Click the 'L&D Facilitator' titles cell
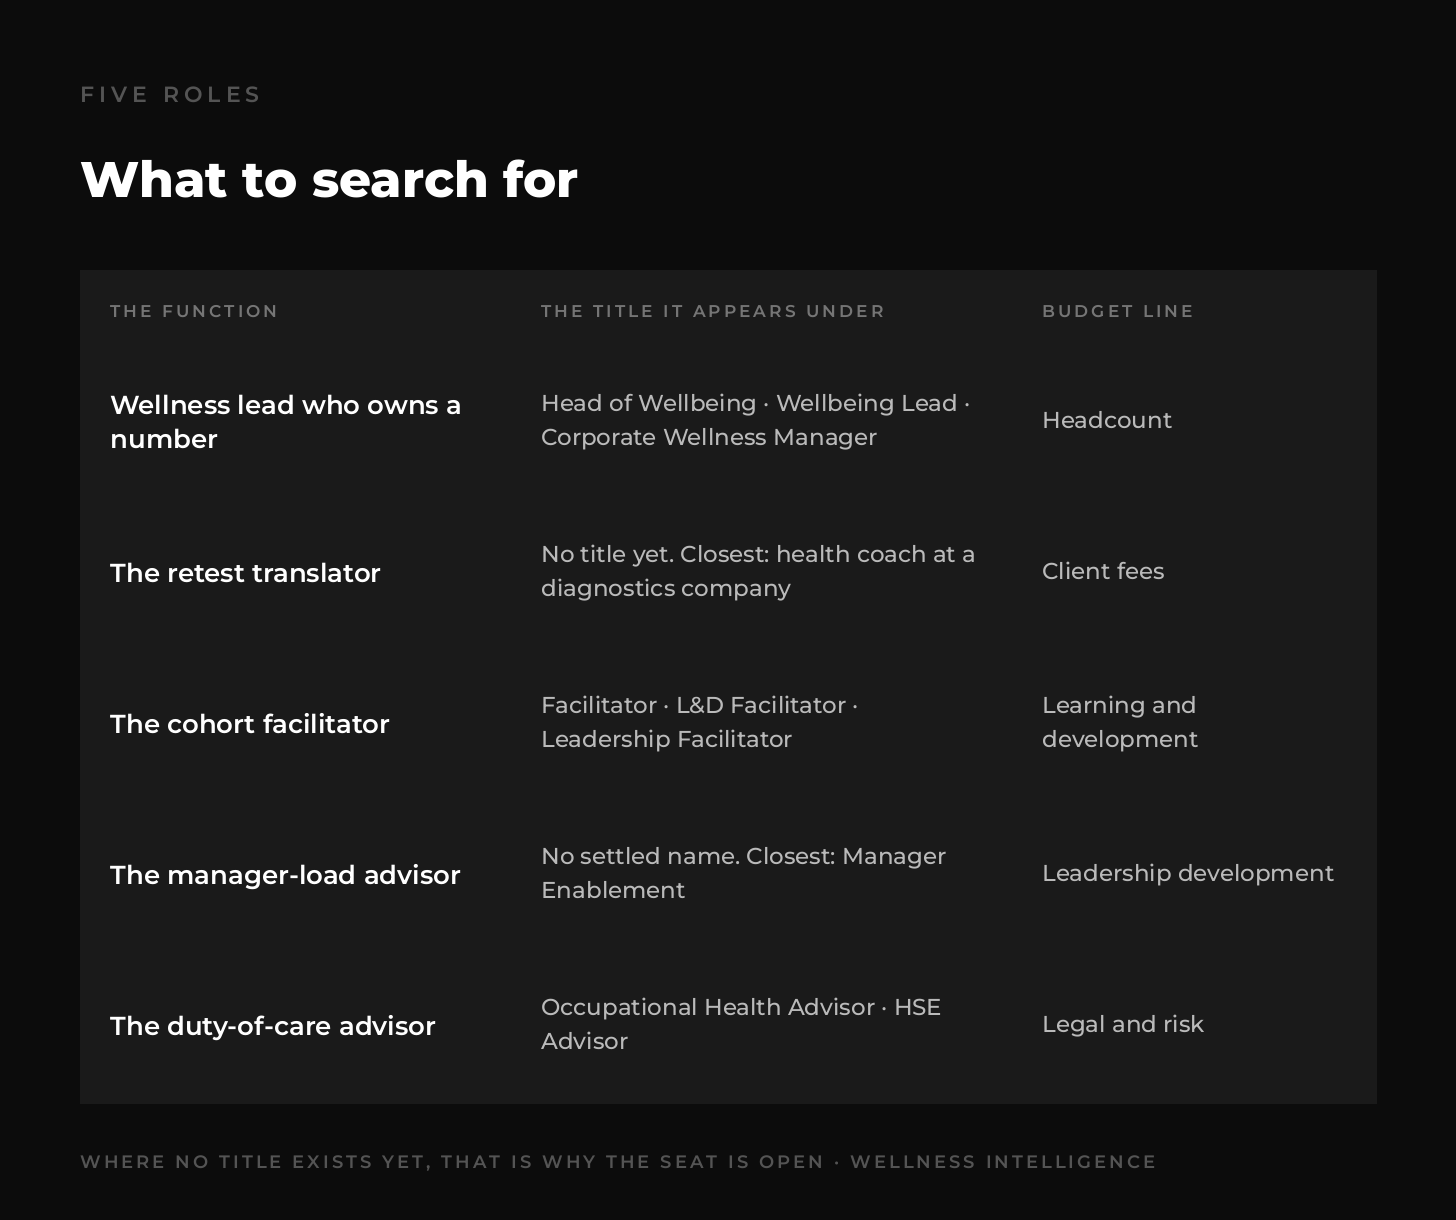This screenshot has height=1220, width=1456. tap(700, 722)
